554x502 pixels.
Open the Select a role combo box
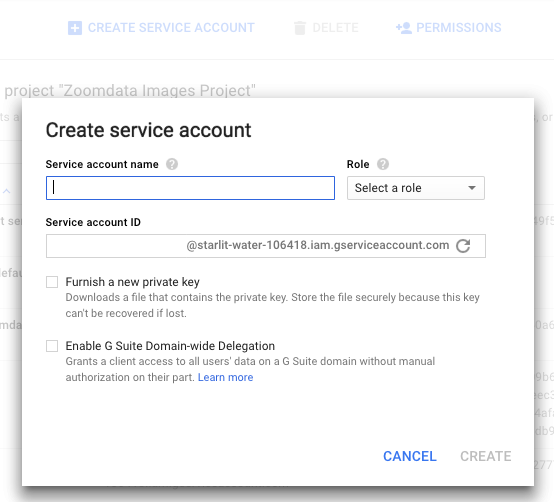point(416,188)
